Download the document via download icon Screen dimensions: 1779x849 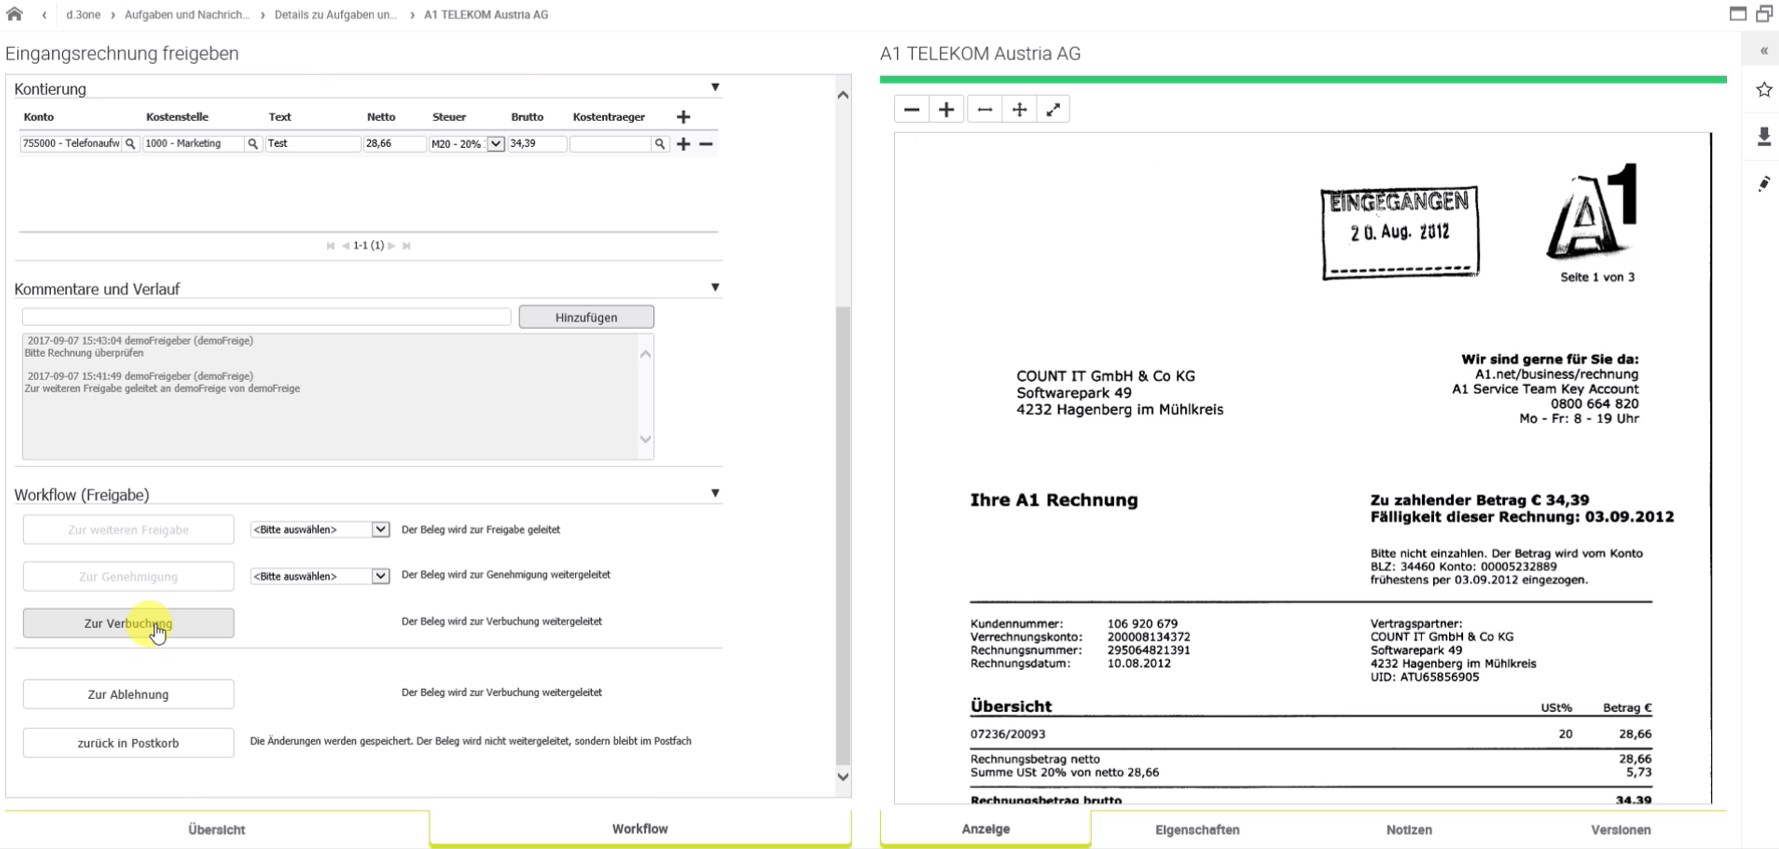pos(1764,137)
